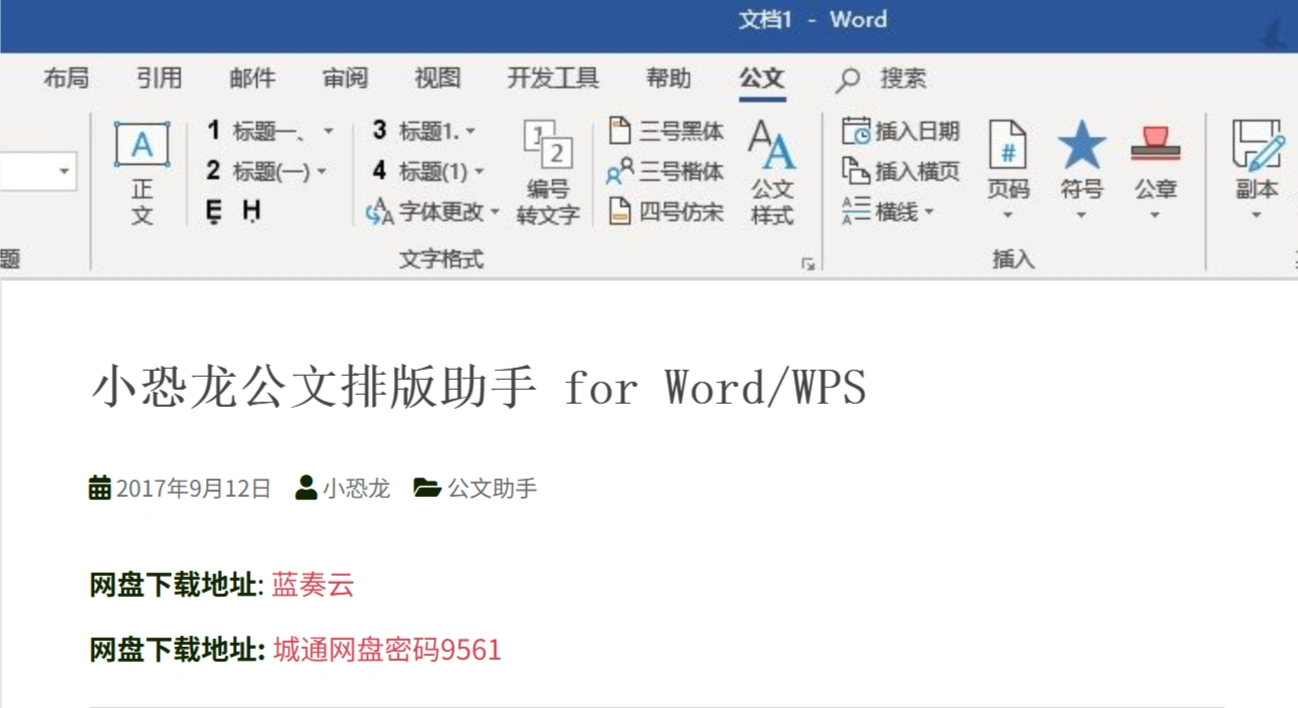Apply the 正文 body text style
The width and height of the screenshot is (1298, 708).
coord(141,170)
